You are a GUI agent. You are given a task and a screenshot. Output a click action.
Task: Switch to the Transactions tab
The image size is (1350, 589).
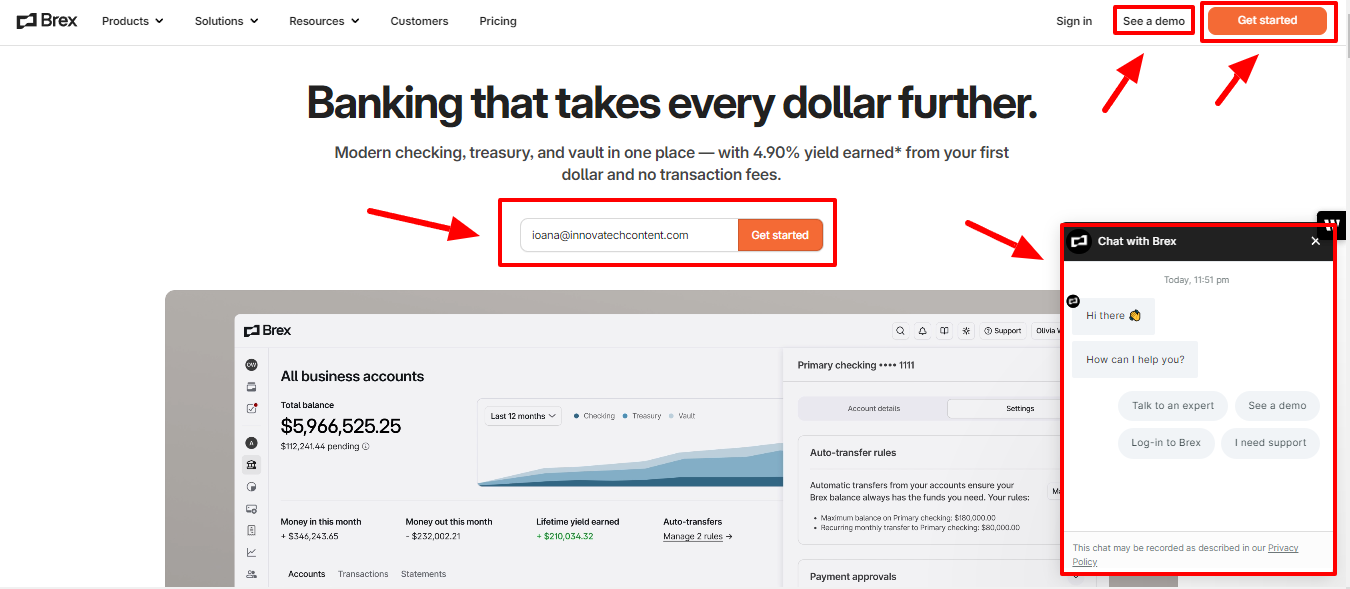[x=363, y=574]
